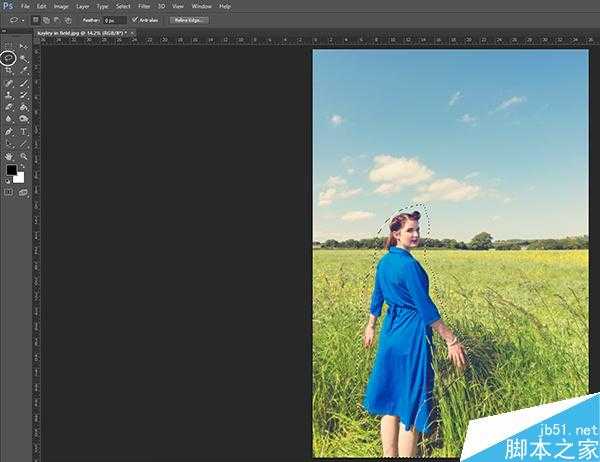This screenshot has height=462, width=600.
Task: Open the Layer menu
Action: 82,6
